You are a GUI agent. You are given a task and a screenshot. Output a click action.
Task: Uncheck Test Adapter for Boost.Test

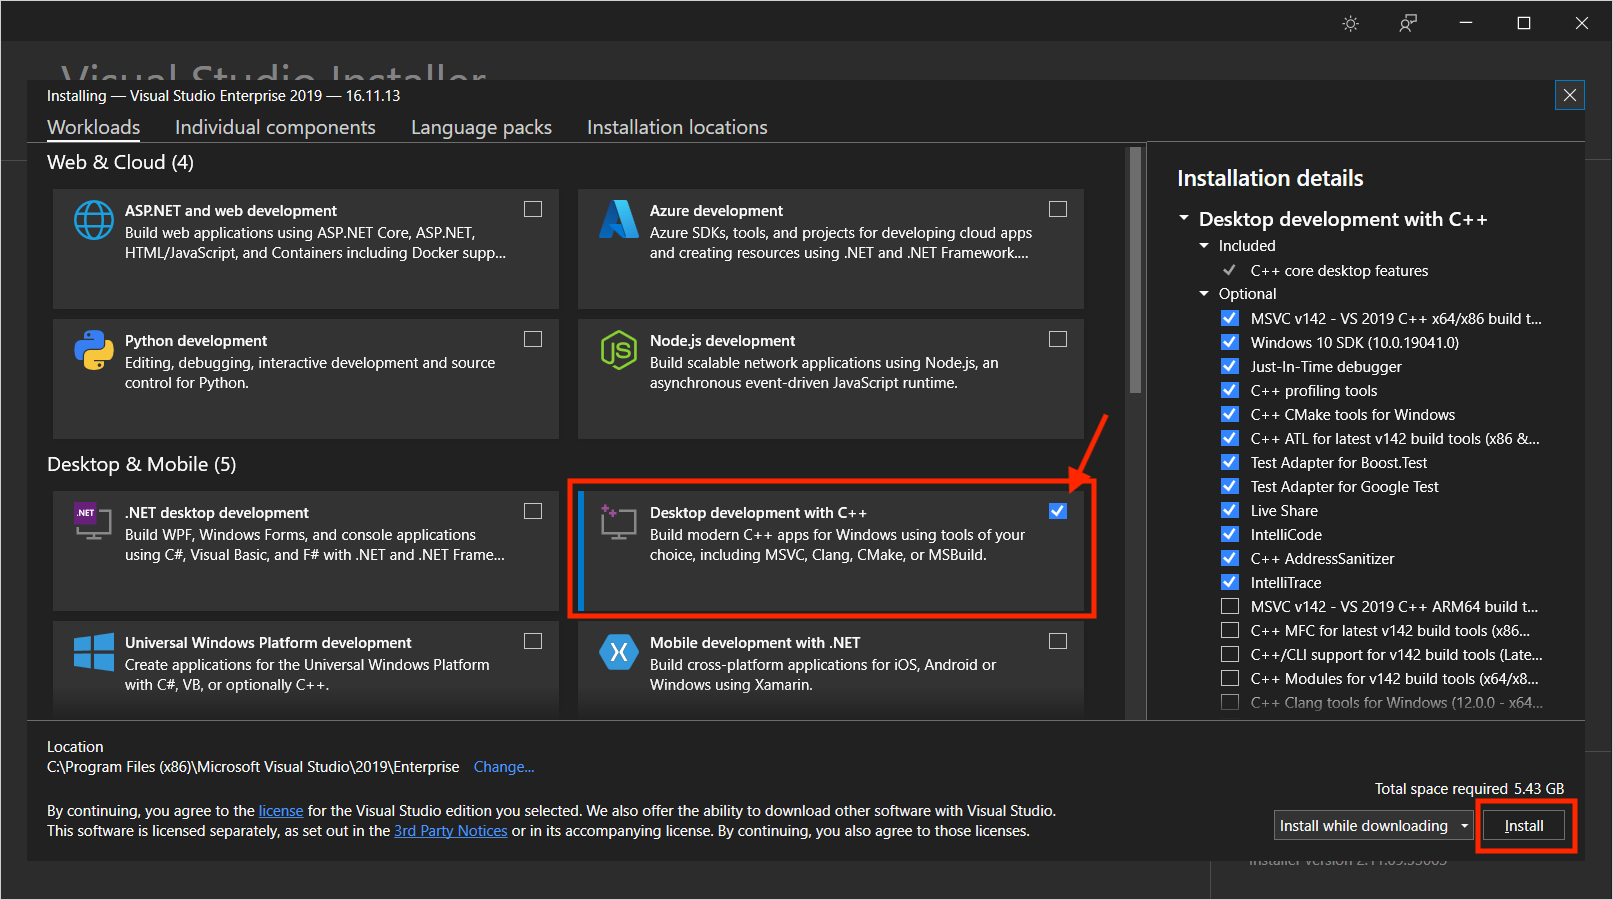pos(1230,462)
